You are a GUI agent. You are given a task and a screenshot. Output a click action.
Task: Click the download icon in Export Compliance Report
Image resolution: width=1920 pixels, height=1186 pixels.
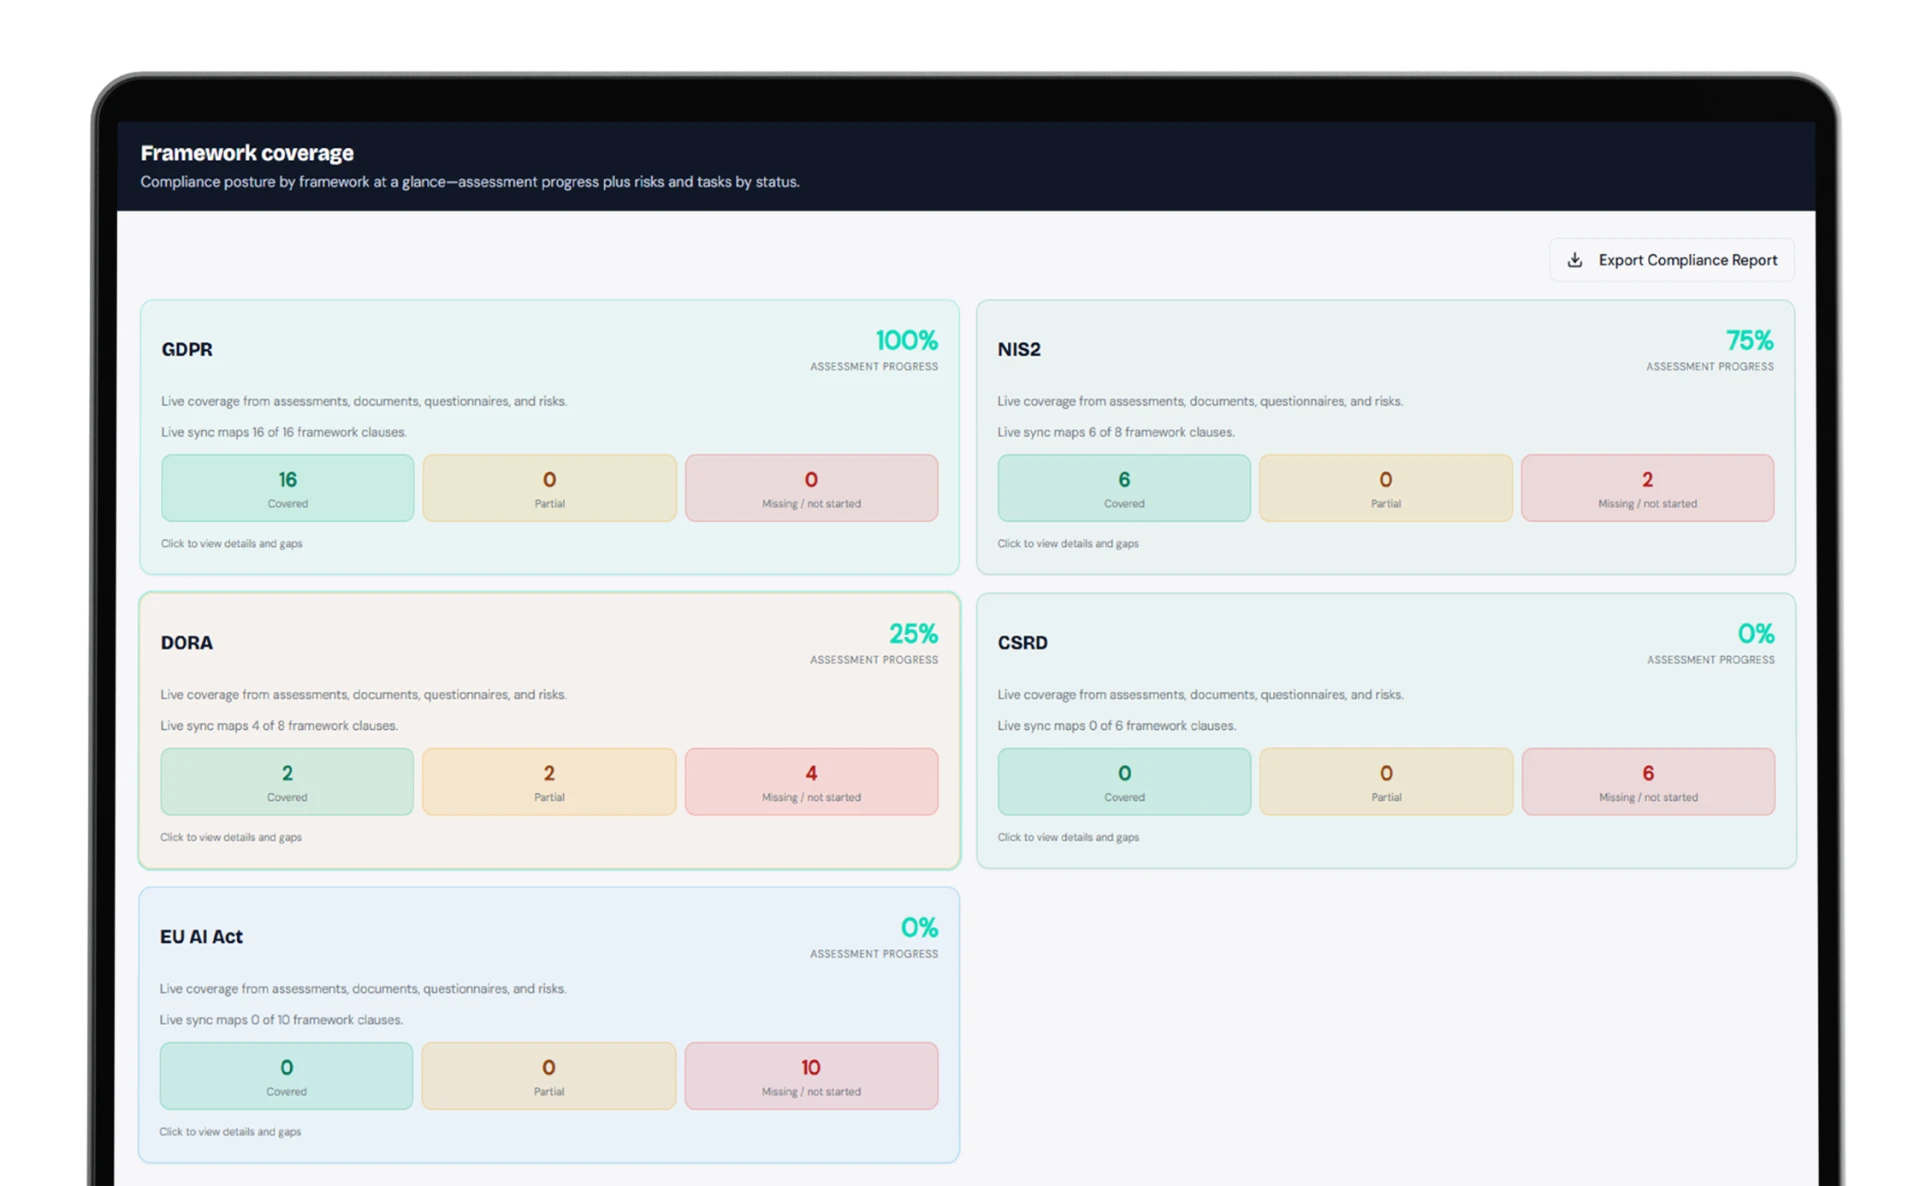[x=1575, y=260]
